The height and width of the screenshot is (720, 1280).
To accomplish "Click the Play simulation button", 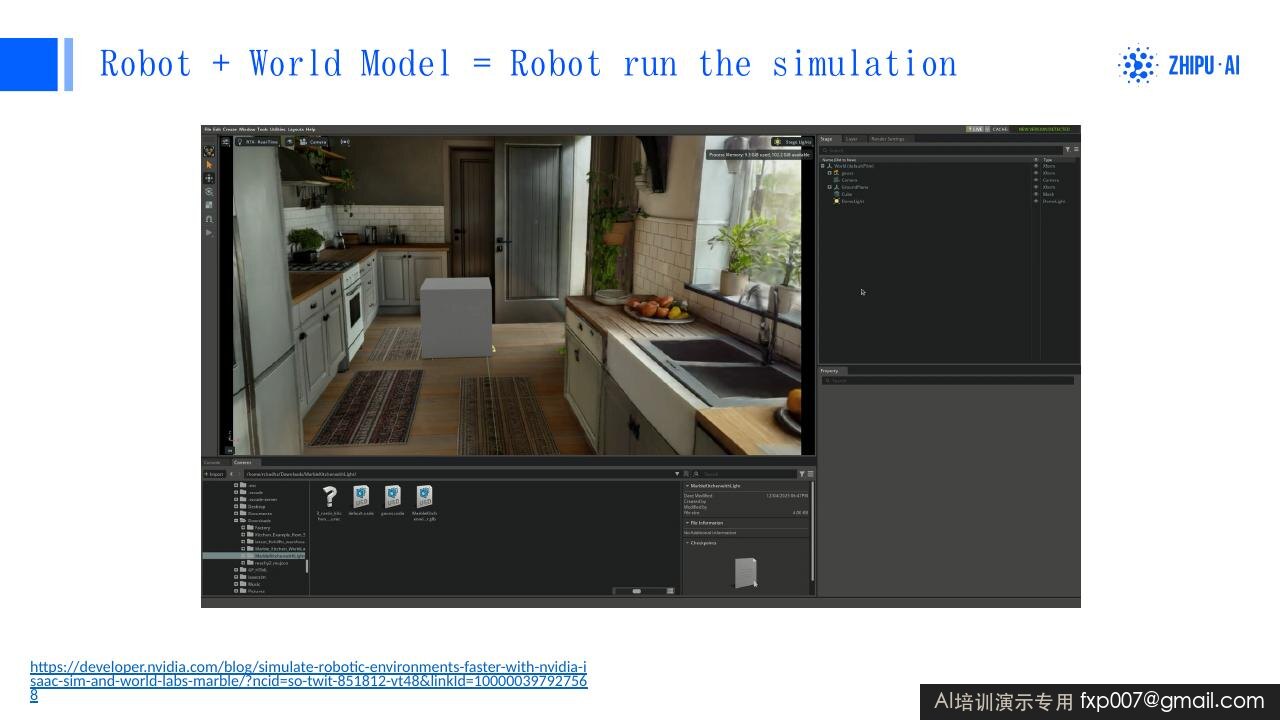I will coord(209,233).
